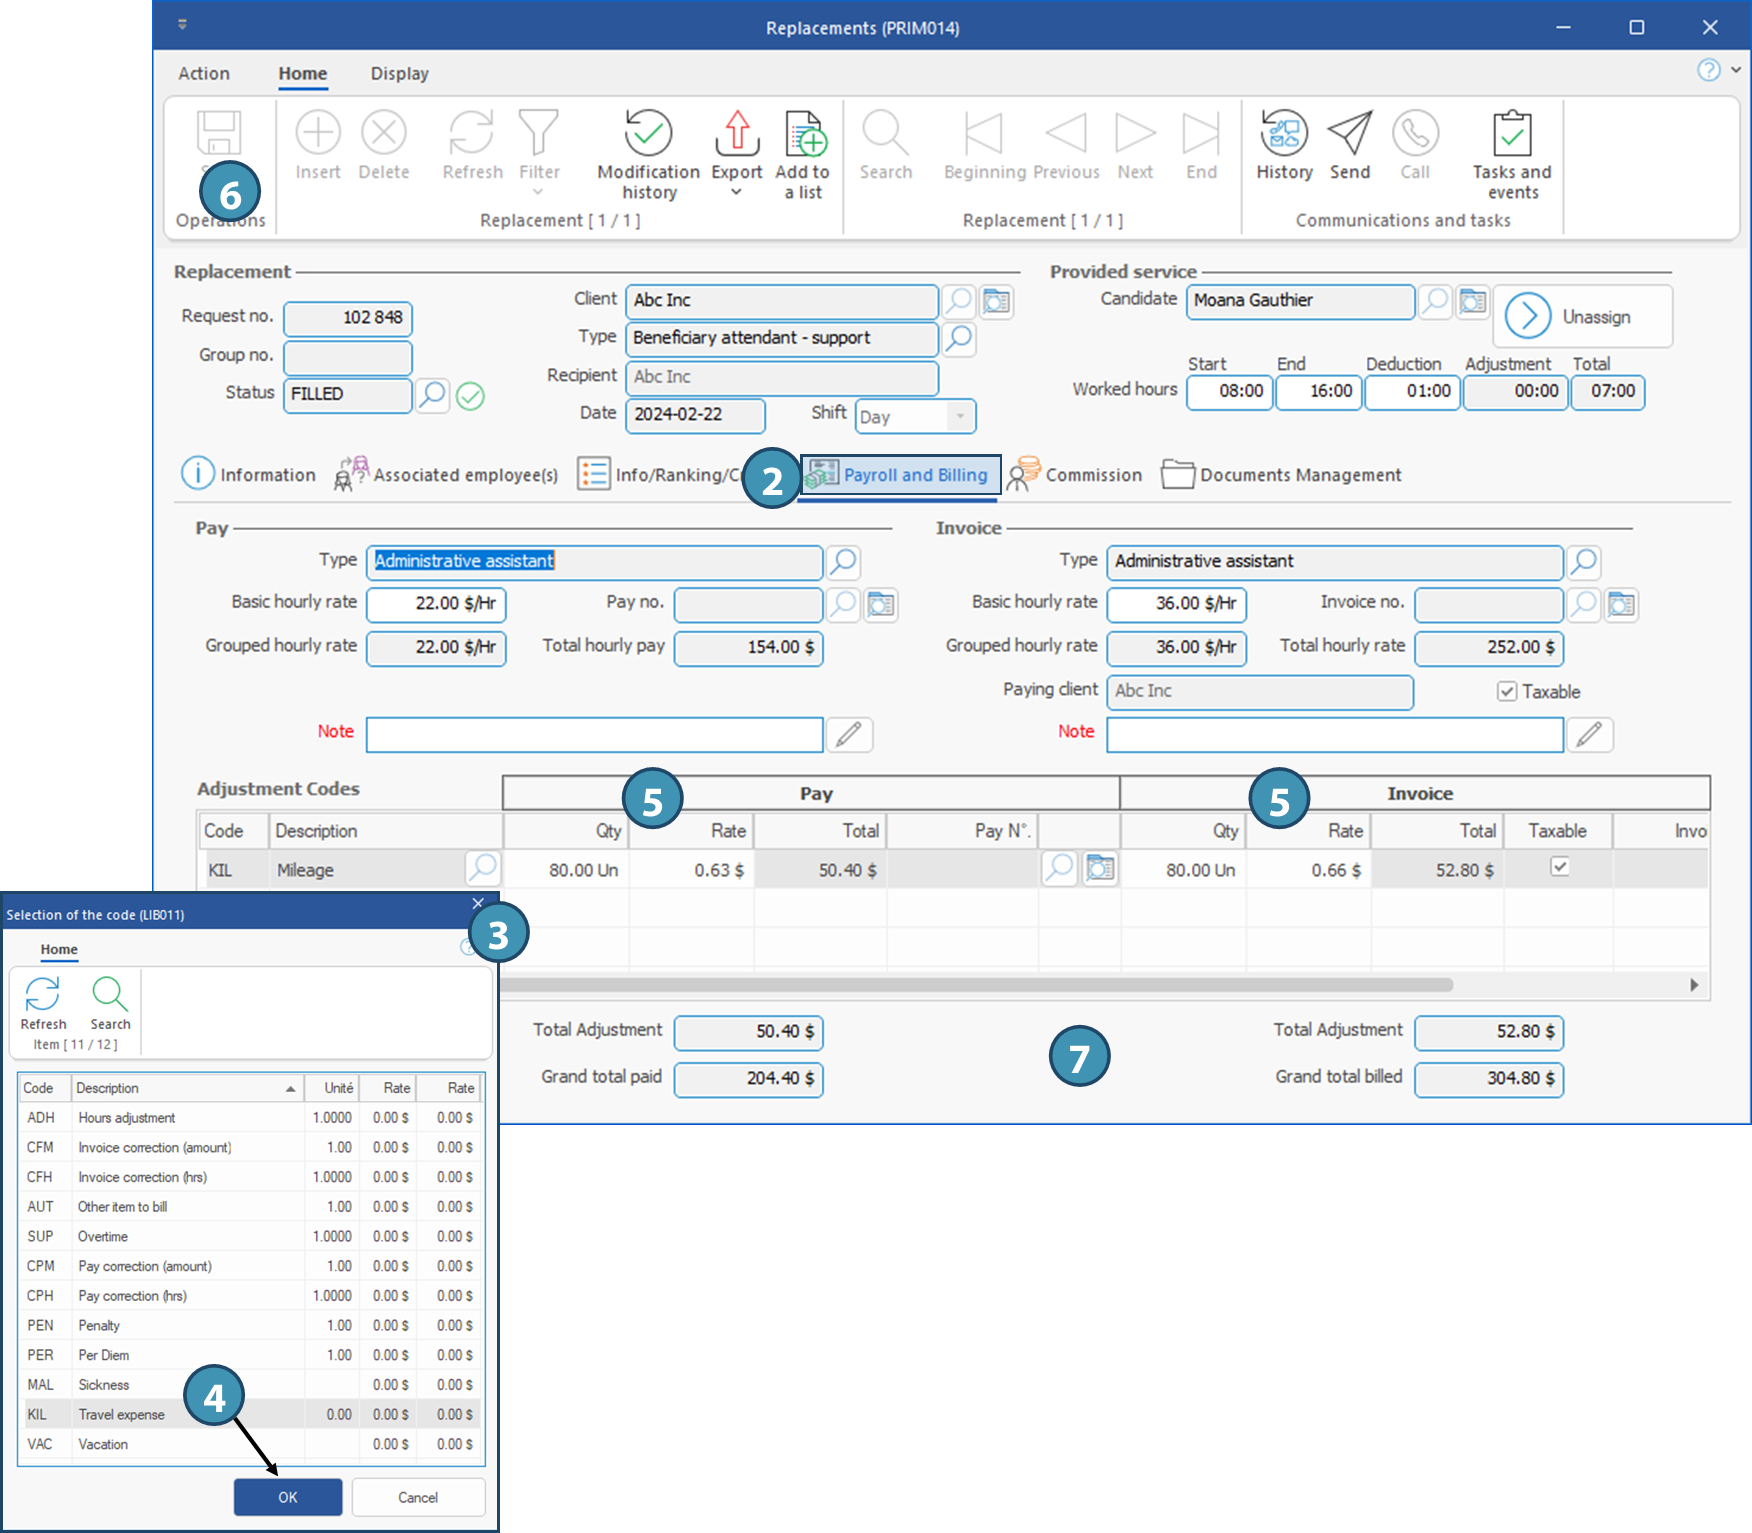The image size is (1752, 1533).
Task: Expand the Export dropdown arrow
Action: 736,193
